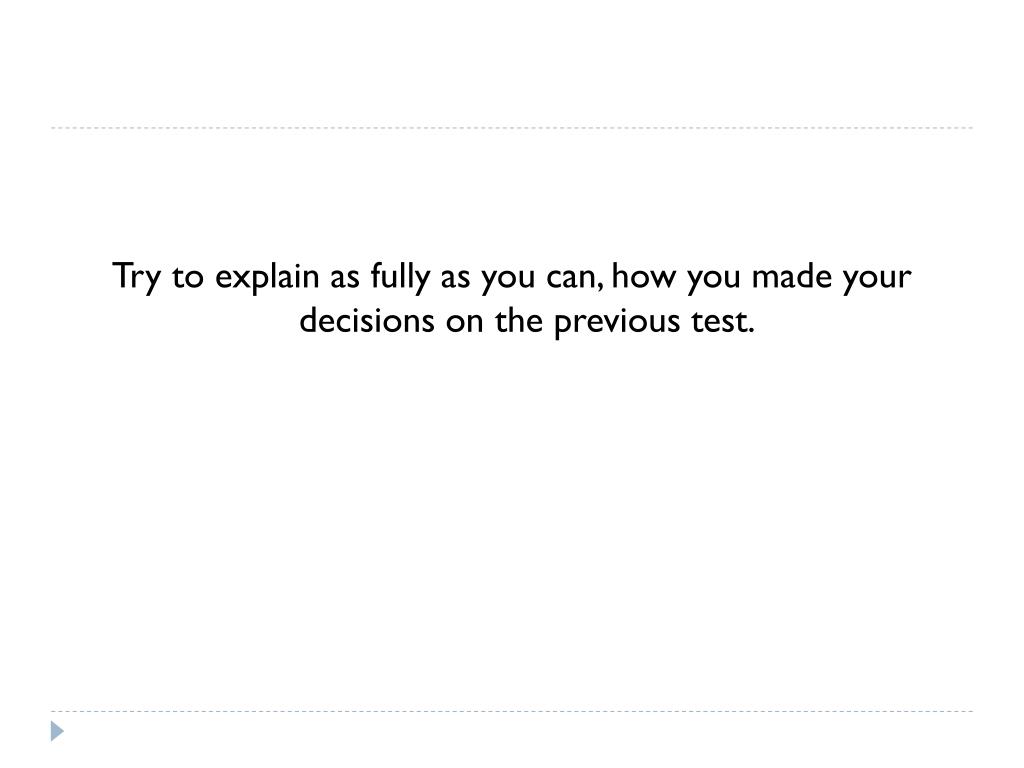
Task: Click the word 'Try' in the slide
Action: [x=136, y=277]
